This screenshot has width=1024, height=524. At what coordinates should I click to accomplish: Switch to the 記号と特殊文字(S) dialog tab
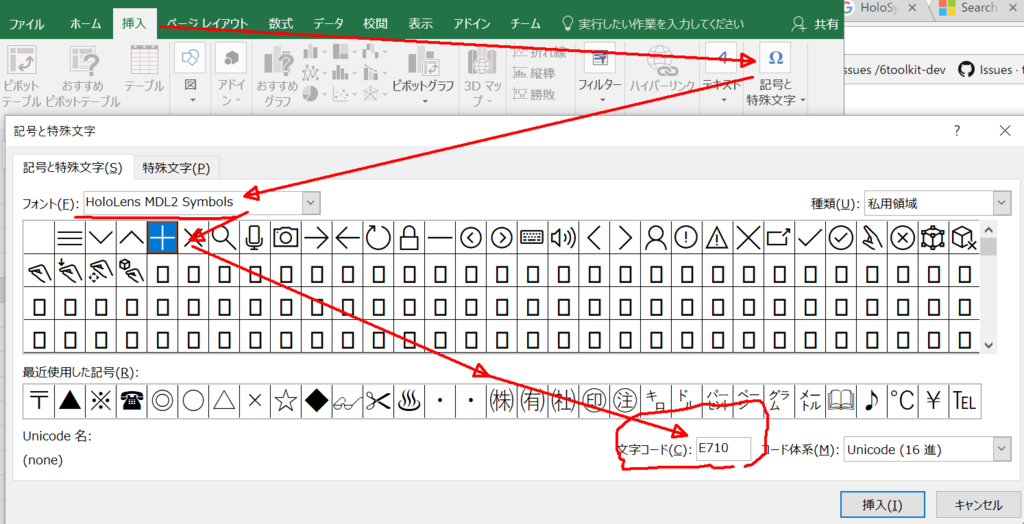73,167
